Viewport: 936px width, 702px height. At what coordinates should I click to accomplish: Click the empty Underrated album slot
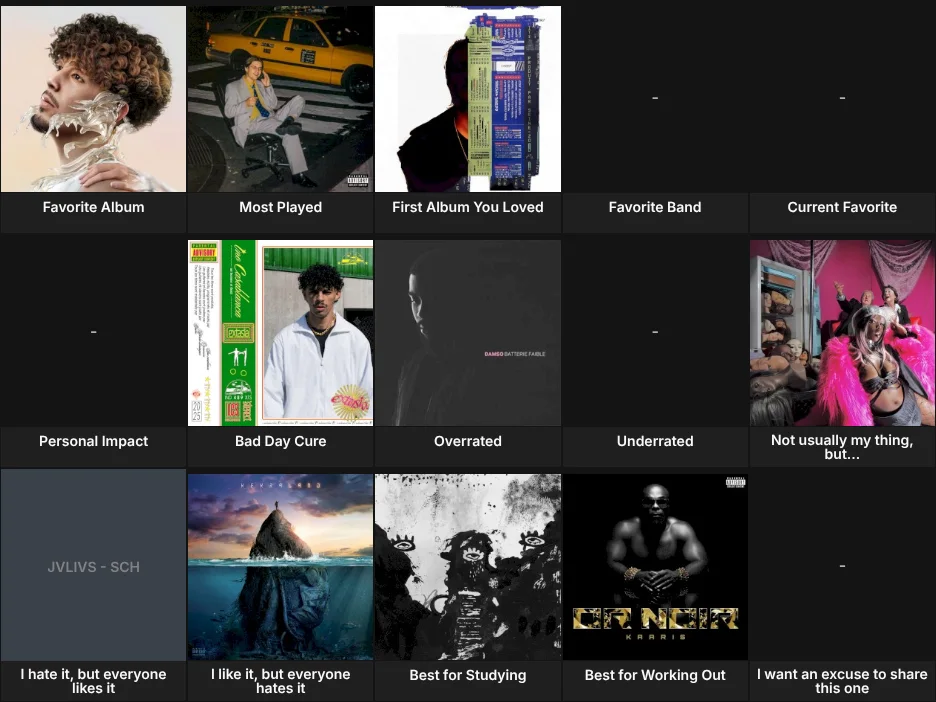[x=655, y=333]
